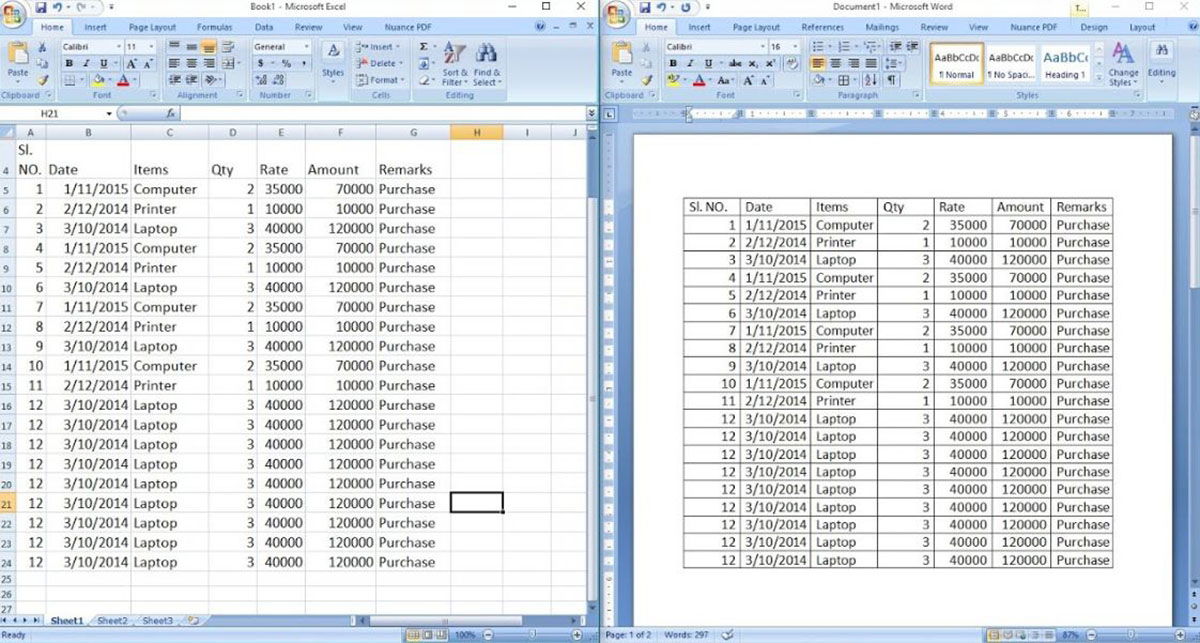Select the Percent Style icon in Excel
Viewport: 1200px width, 643px height.
[287, 61]
